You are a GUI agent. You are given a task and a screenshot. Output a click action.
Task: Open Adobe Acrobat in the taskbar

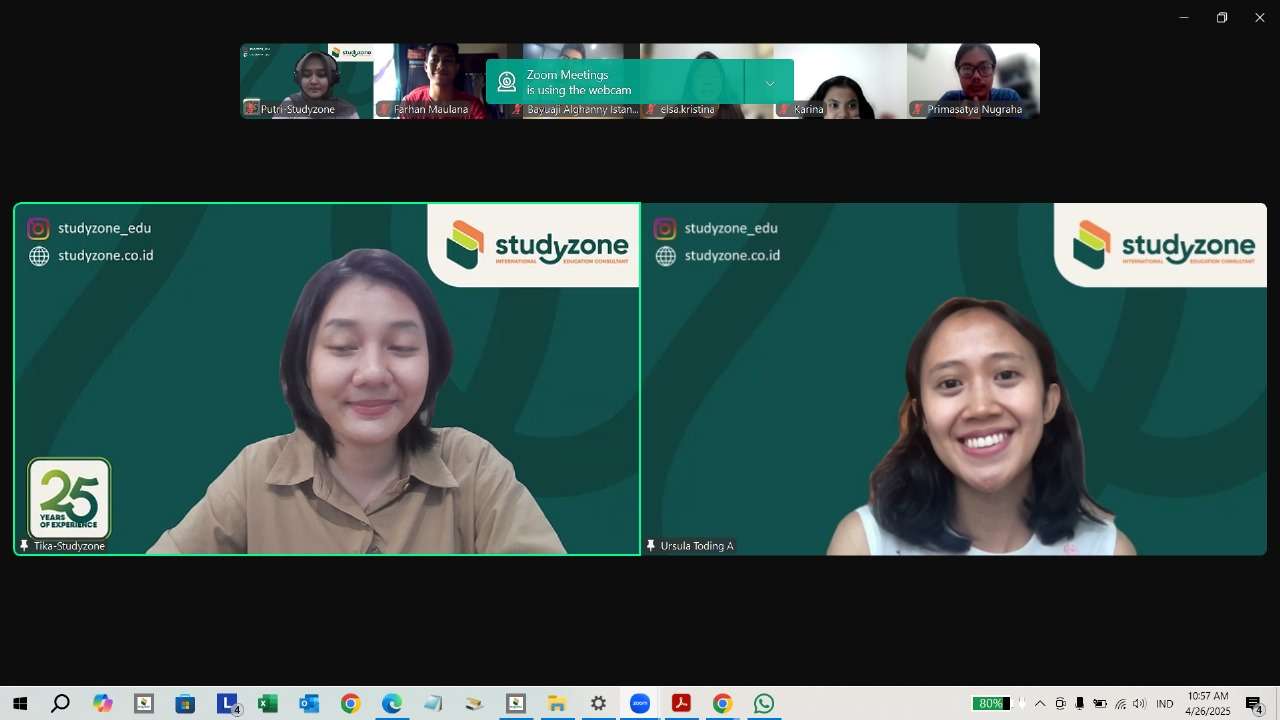(682, 704)
